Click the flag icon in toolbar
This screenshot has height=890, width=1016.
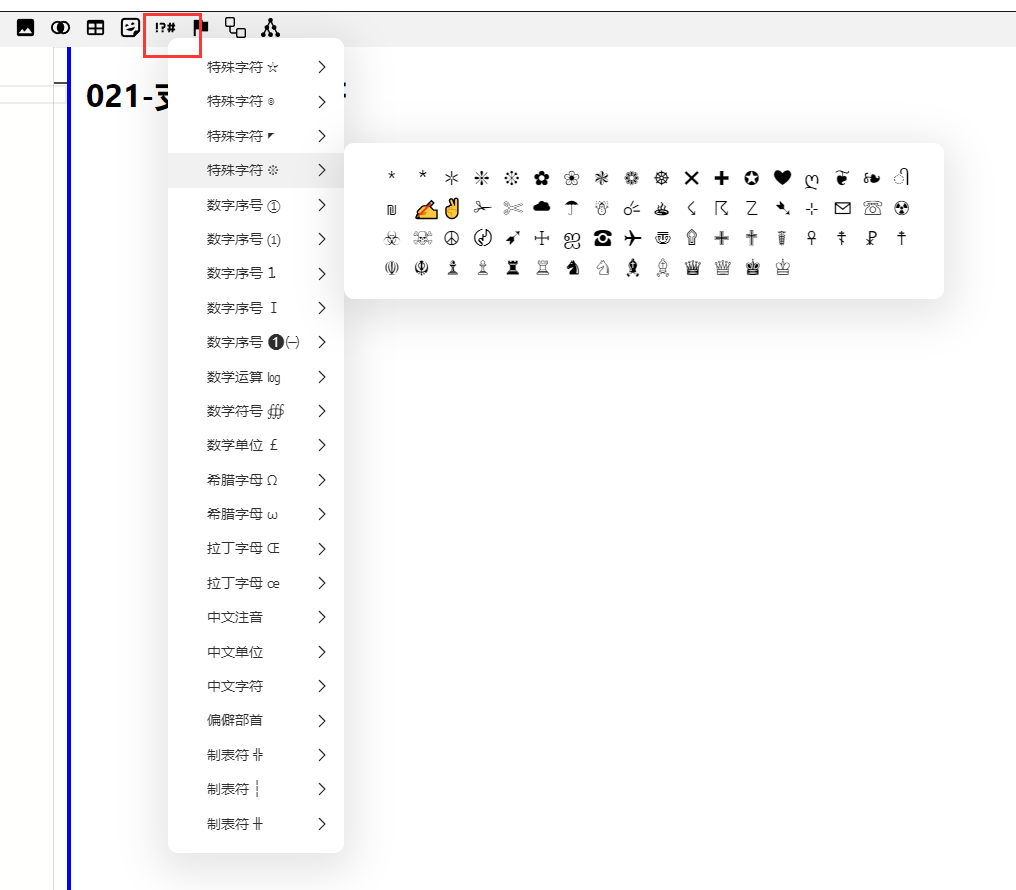click(200, 28)
